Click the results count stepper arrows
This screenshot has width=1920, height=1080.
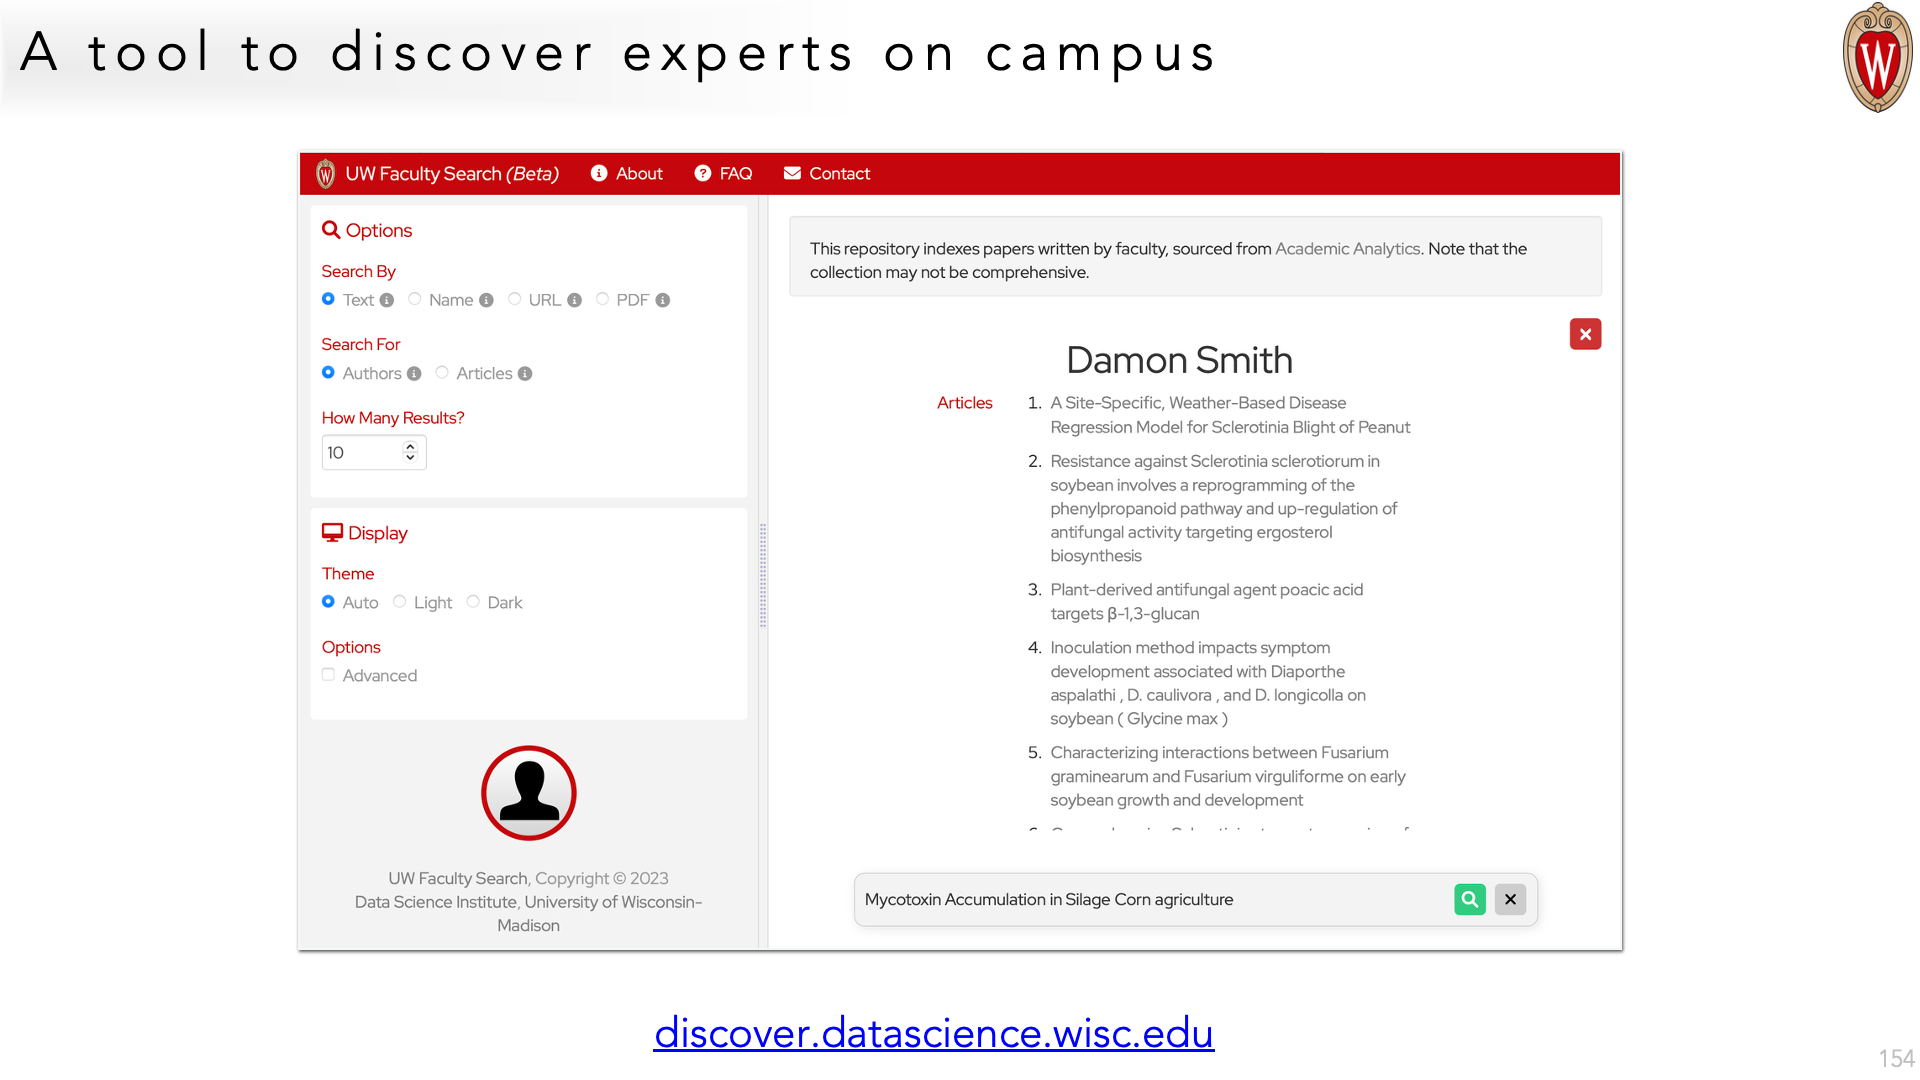[410, 452]
